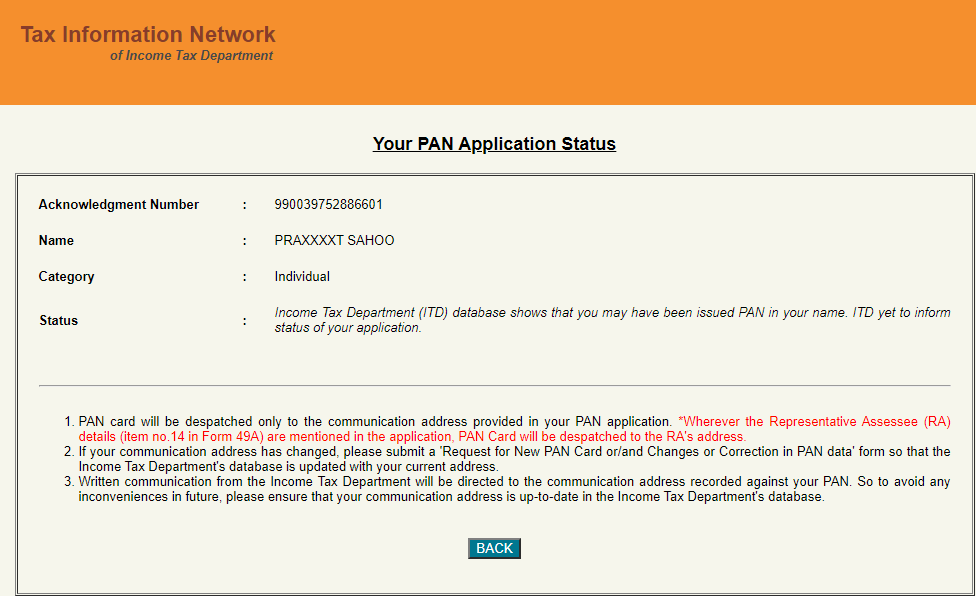Screen dimensions: 976x597
Task: Click the BACK button
Action: (494, 548)
